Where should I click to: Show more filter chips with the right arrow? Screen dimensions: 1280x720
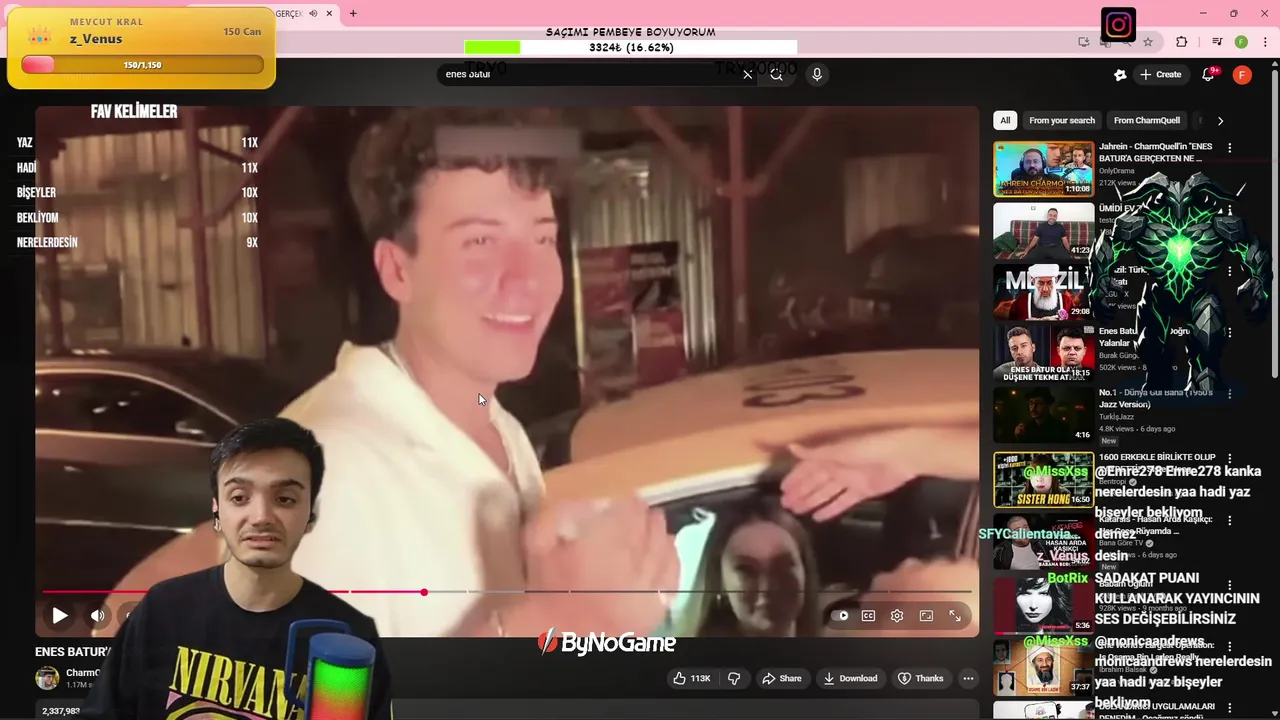1220,120
